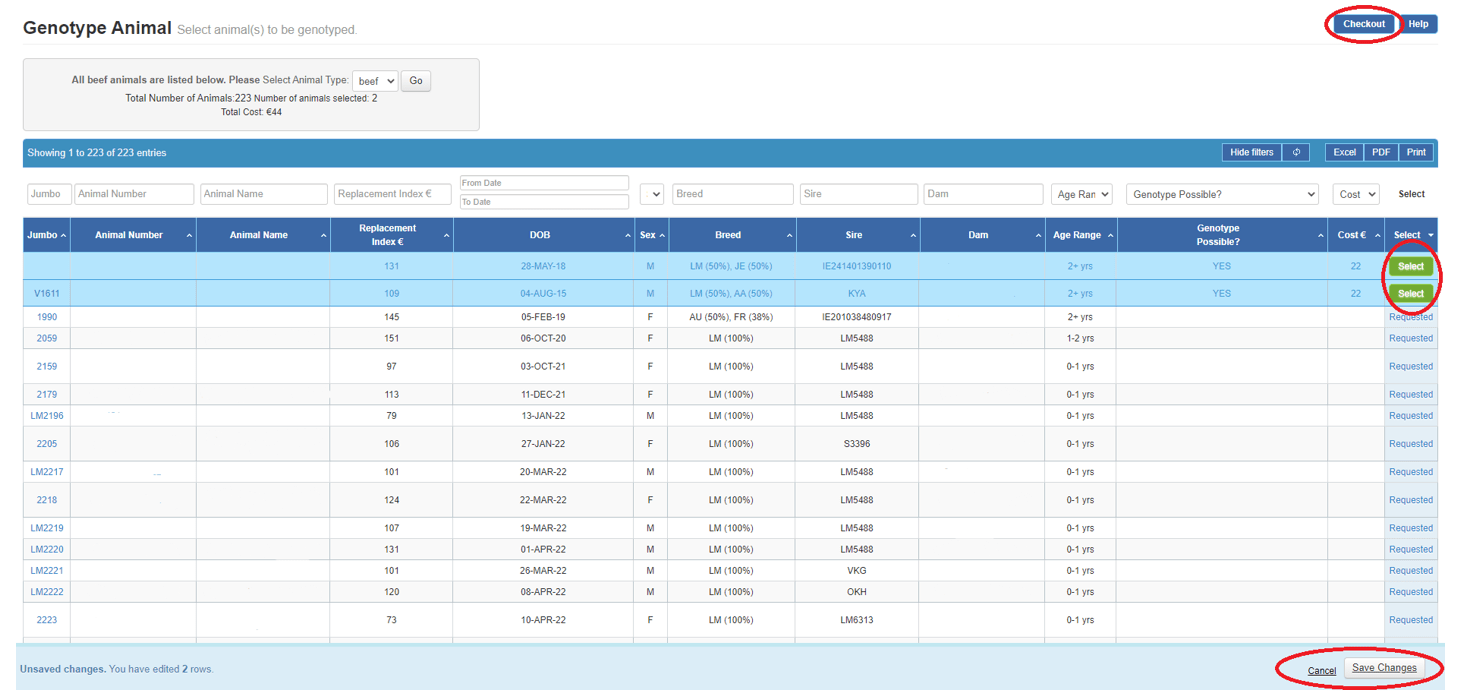
Task: Sort by Animal Number column arrow
Action: [189, 236]
